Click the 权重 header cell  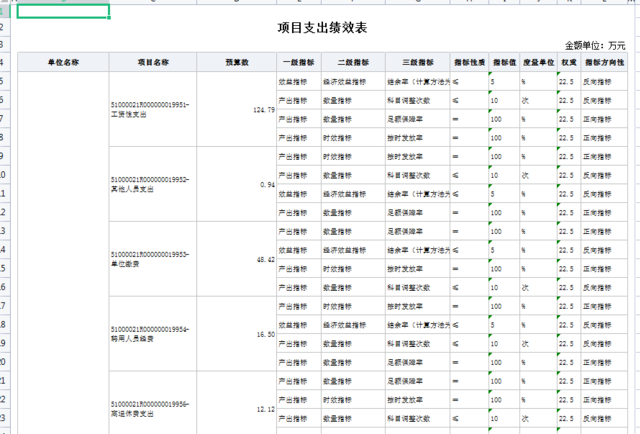point(568,62)
